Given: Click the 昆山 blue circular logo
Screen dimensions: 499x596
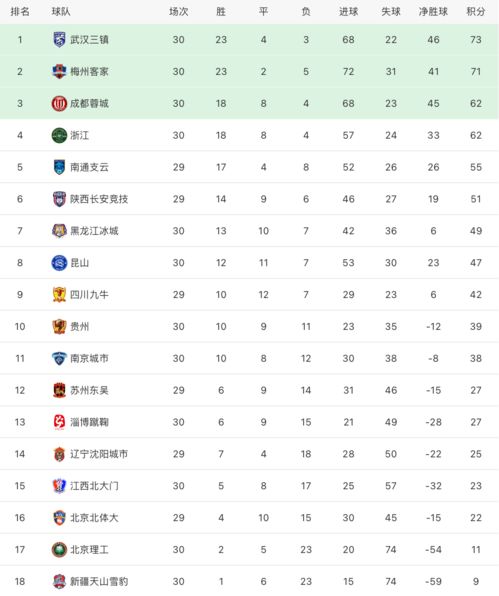Looking at the screenshot, I should 59,263.
